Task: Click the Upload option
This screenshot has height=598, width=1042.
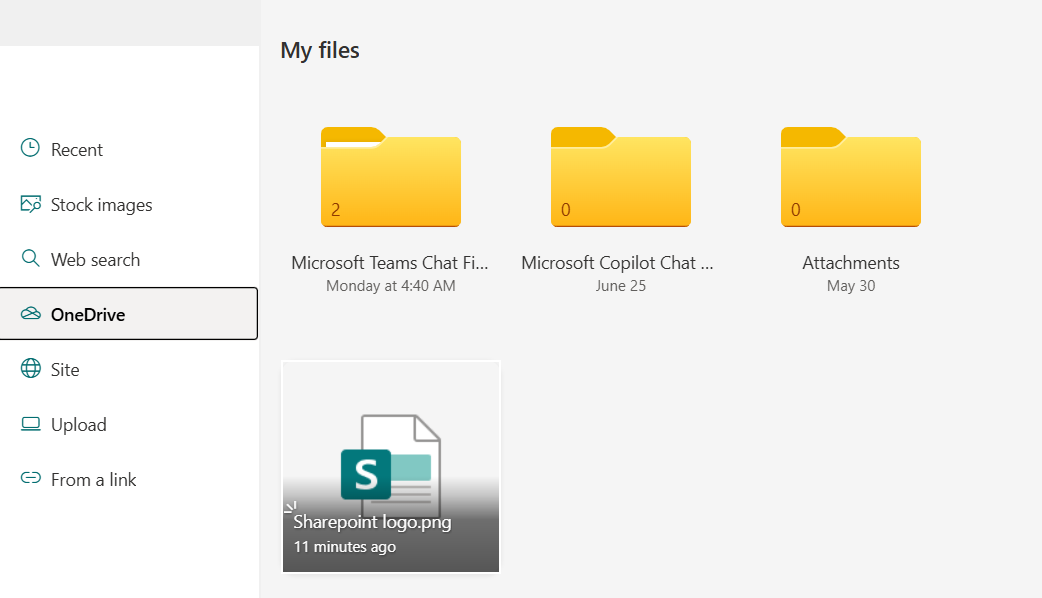Action: point(78,424)
